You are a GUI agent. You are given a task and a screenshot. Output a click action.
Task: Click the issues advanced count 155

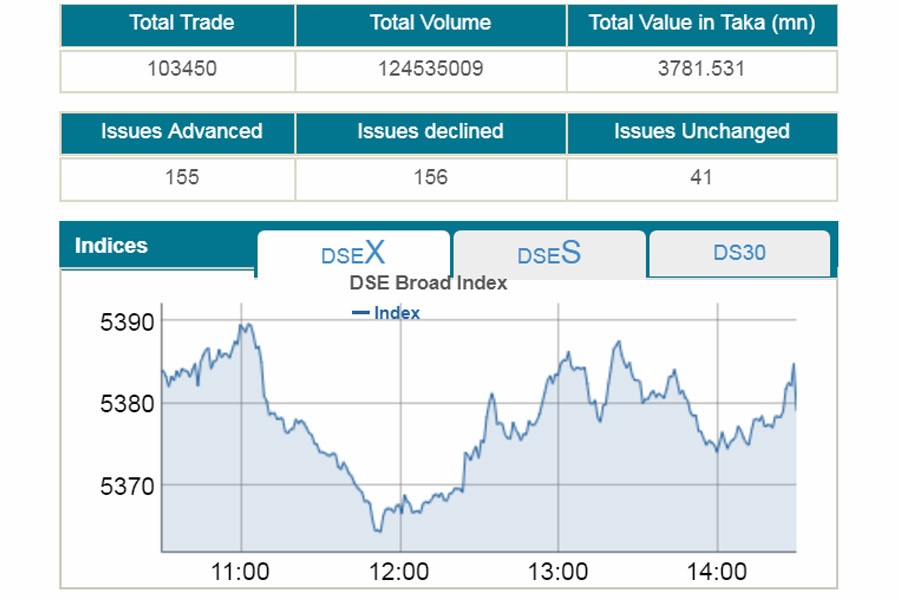coord(181,177)
